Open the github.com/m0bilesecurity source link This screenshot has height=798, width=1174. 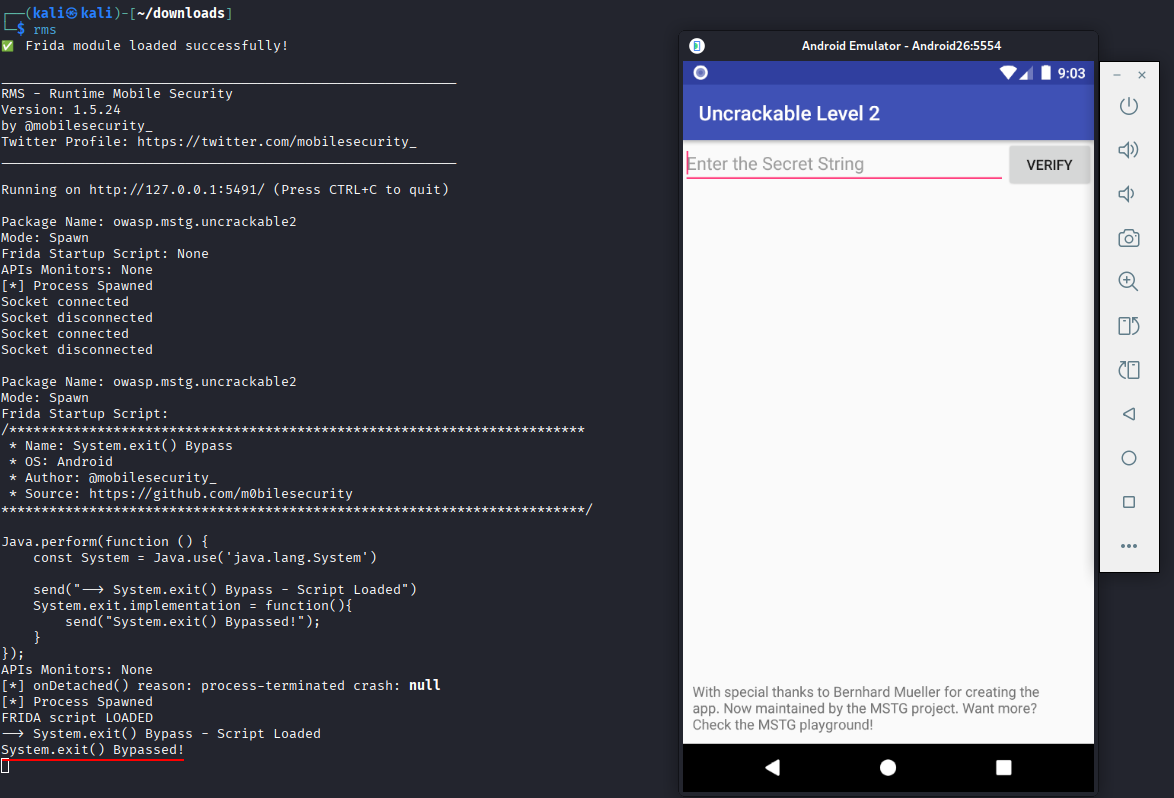[220, 494]
